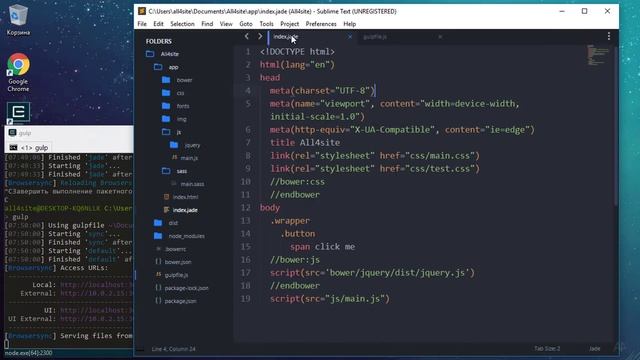Place cursor on the 'title All4site' line

[305, 142]
